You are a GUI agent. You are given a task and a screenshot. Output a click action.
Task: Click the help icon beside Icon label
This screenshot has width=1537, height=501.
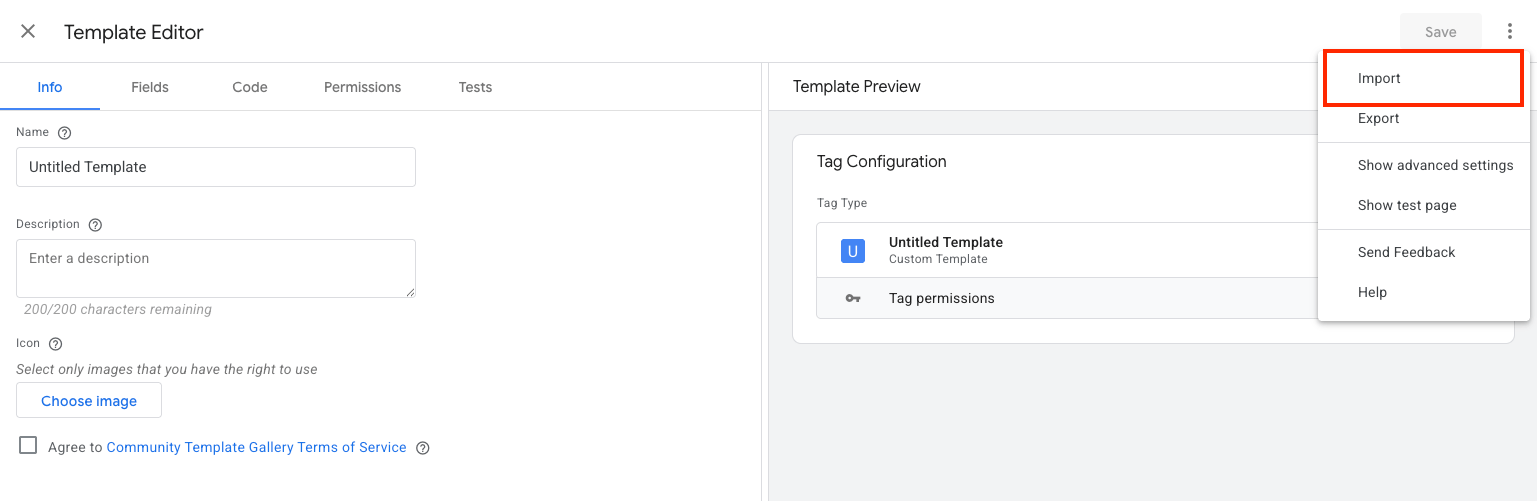56,344
